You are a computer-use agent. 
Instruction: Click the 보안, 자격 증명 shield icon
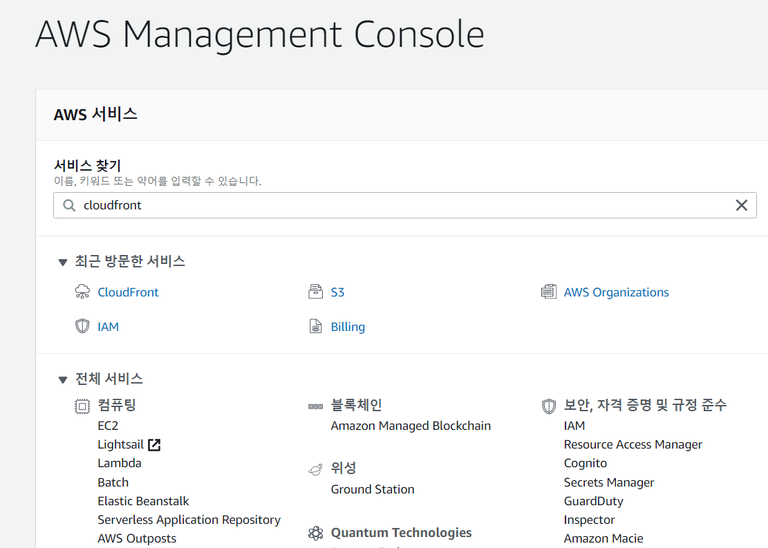pyautogui.click(x=549, y=406)
